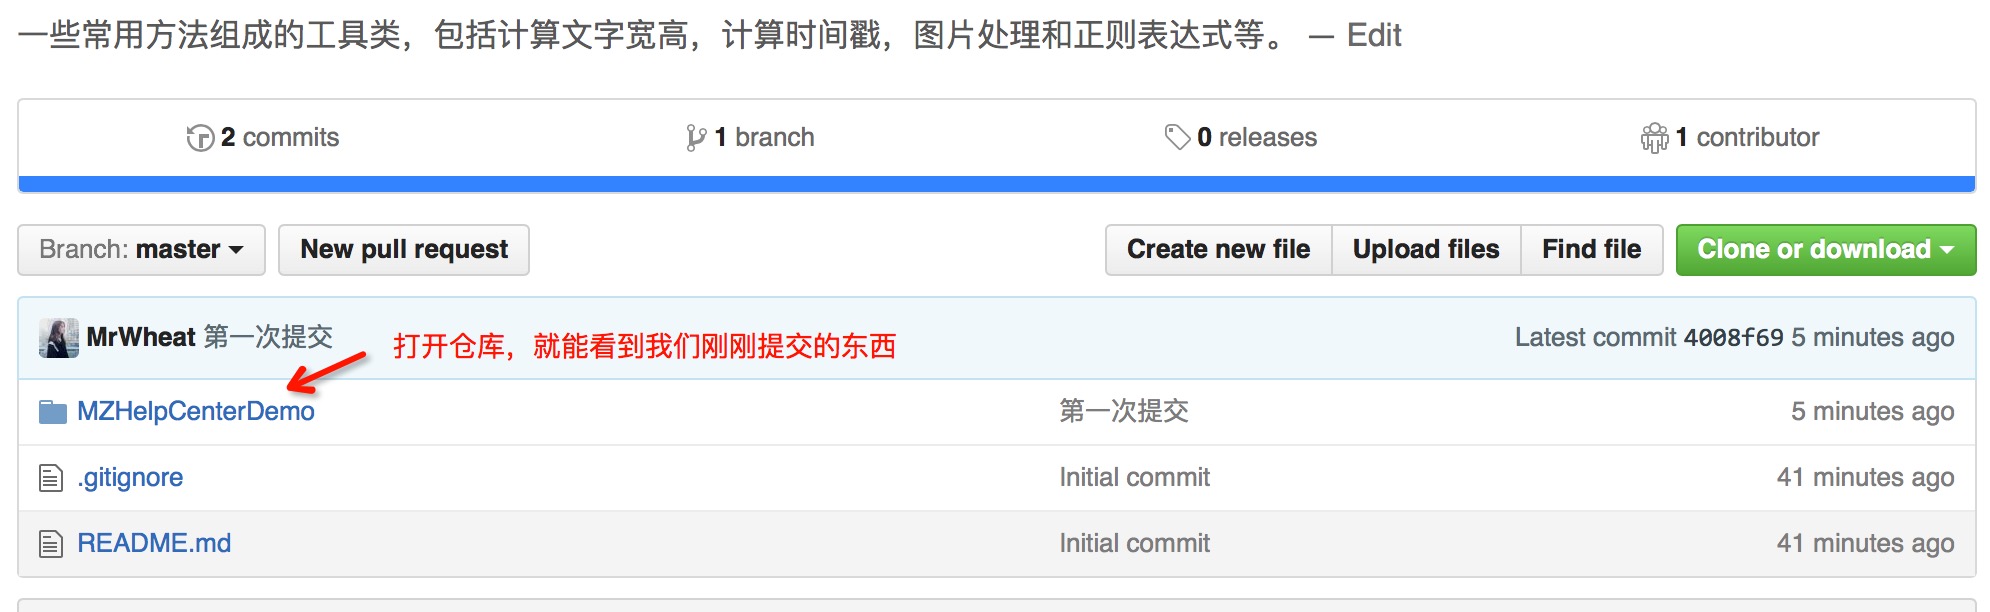The width and height of the screenshot is (1990, 612).
Task: Open the MZHelpCenterDemo folder link
Action: [x=196, y=412]
